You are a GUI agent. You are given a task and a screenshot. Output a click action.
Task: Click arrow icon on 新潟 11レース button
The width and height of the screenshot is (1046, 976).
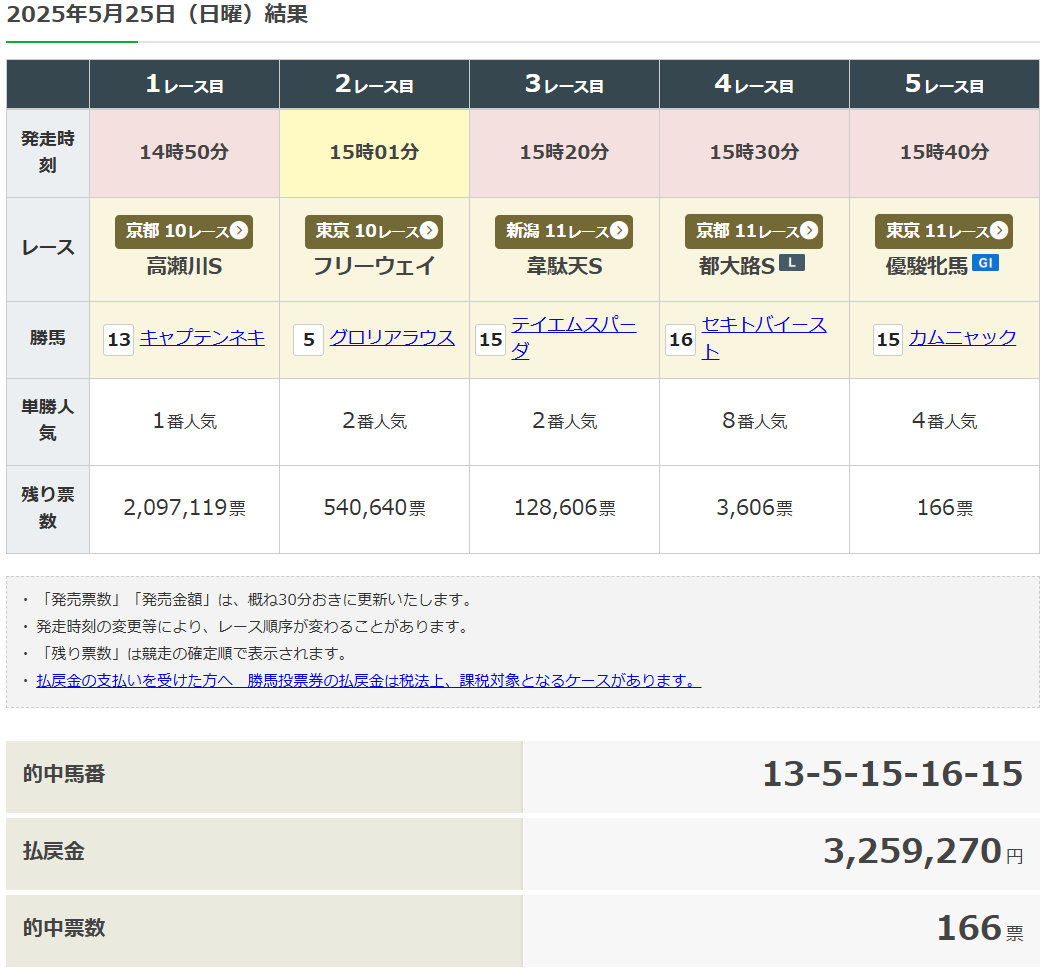pos(619,231)
